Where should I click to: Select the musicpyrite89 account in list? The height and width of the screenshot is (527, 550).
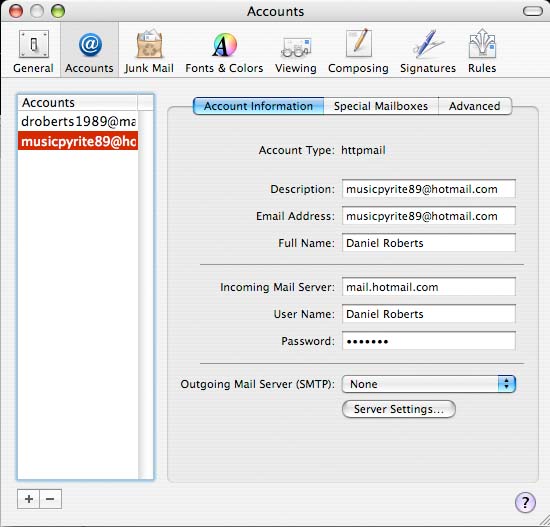coord(78,141)
